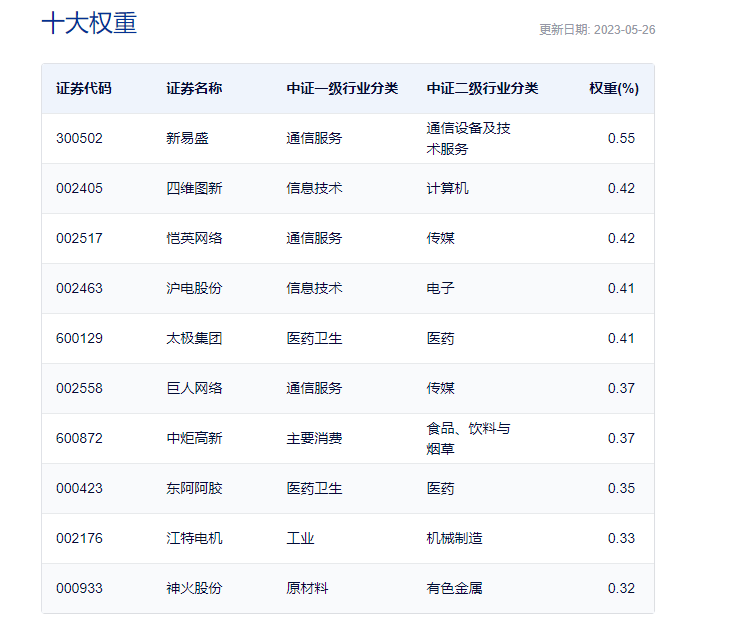Click the 中证一级行业分类 column header

(342, 88)
